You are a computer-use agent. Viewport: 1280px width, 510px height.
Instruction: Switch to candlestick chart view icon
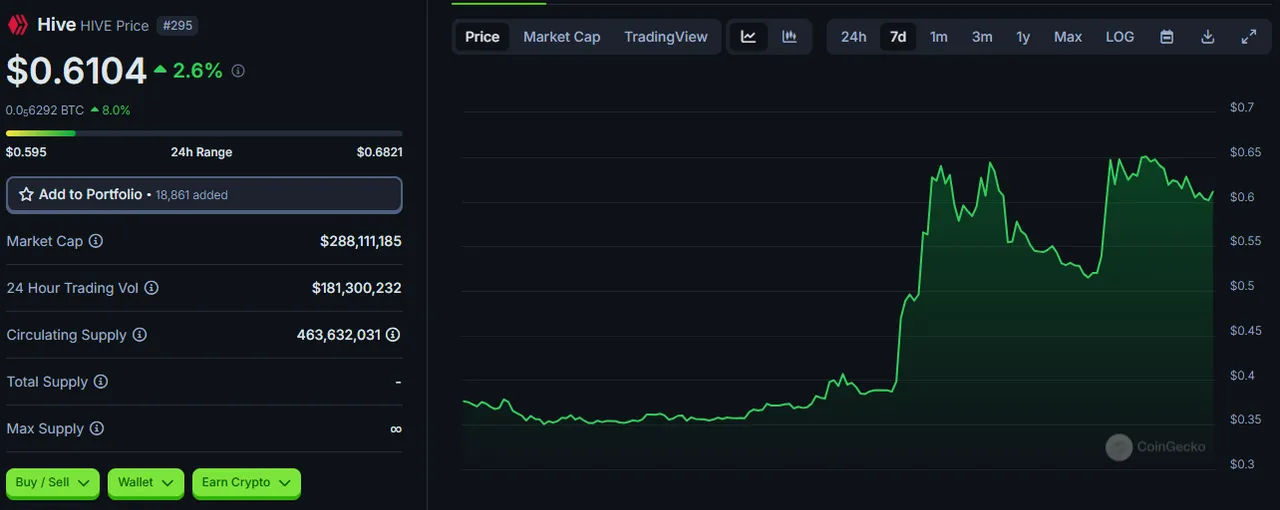[789, 37]
